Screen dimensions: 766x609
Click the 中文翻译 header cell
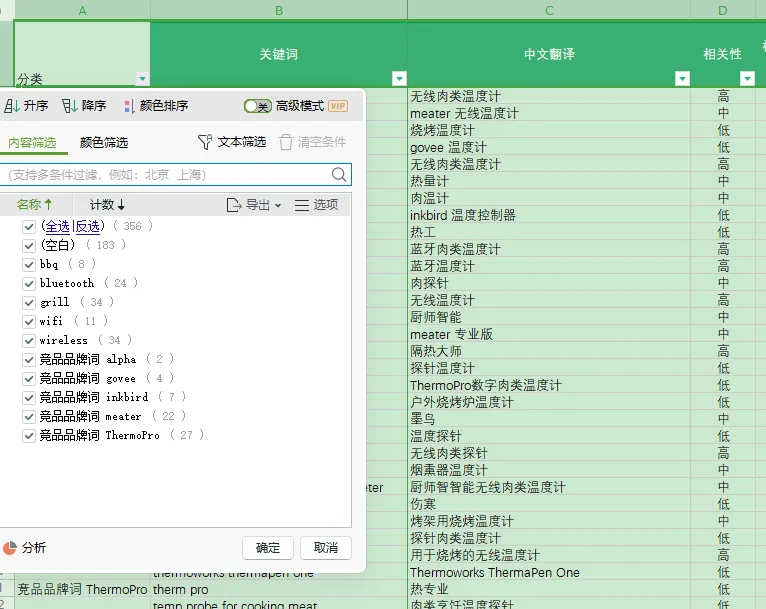(549, 54)
